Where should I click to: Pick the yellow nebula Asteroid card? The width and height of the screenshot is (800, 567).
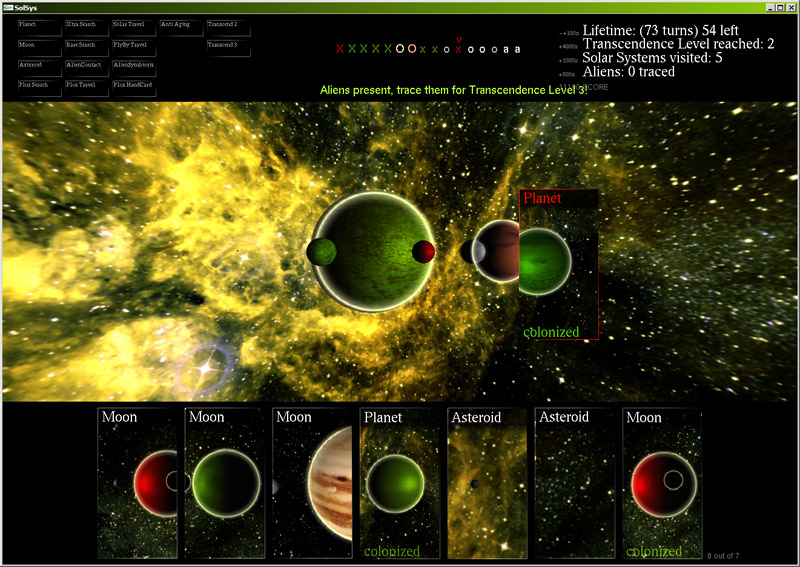click(486, 482)
